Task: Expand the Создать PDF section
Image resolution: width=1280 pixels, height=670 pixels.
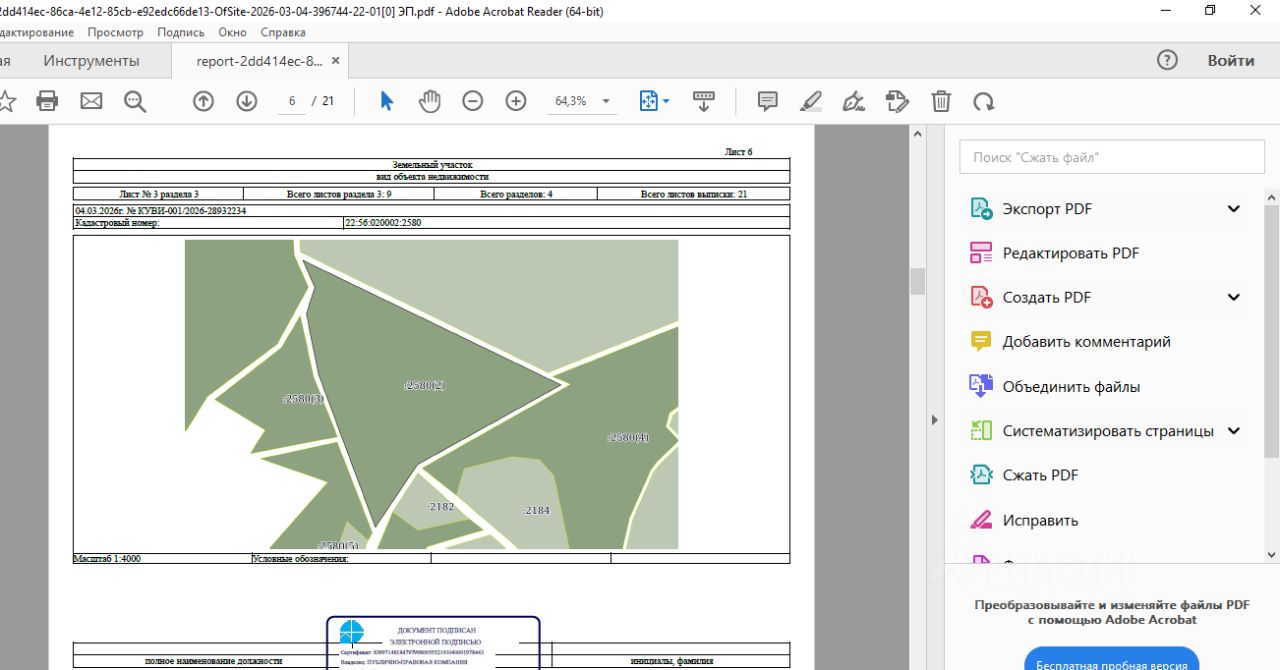Action: pos(1233,297)
